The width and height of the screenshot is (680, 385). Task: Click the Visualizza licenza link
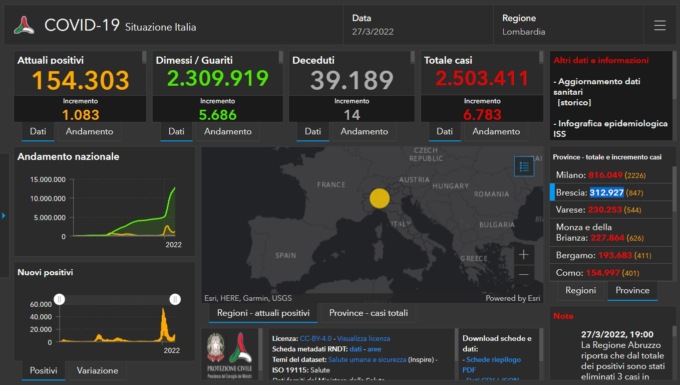(x=363, y=339)
